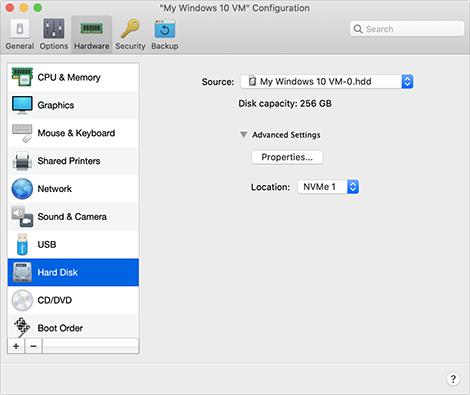Viewport: 470px width, 395px height.
Task: Add a new hardware device with plus button
Action: tap(16, 346)
